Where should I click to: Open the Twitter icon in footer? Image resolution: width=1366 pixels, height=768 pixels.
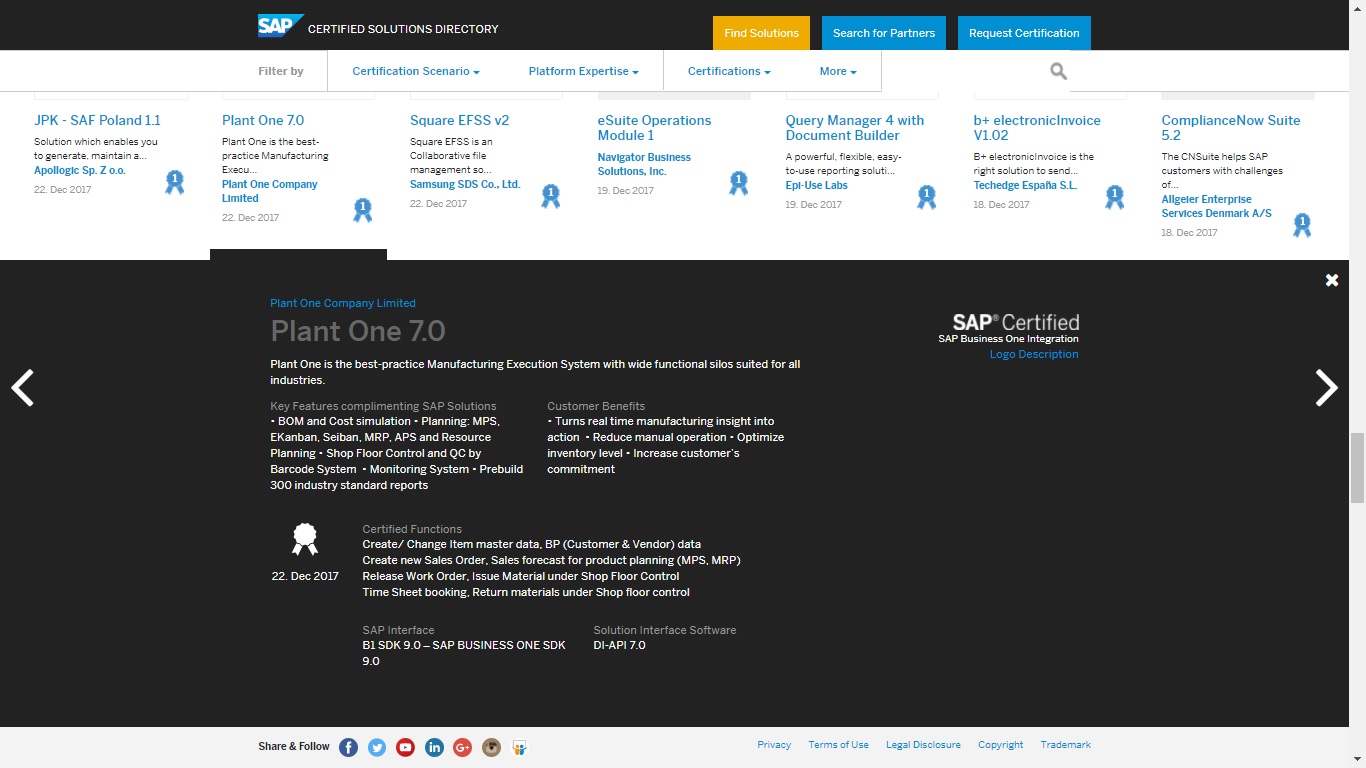pyautogui.click(x=377, y=747)
